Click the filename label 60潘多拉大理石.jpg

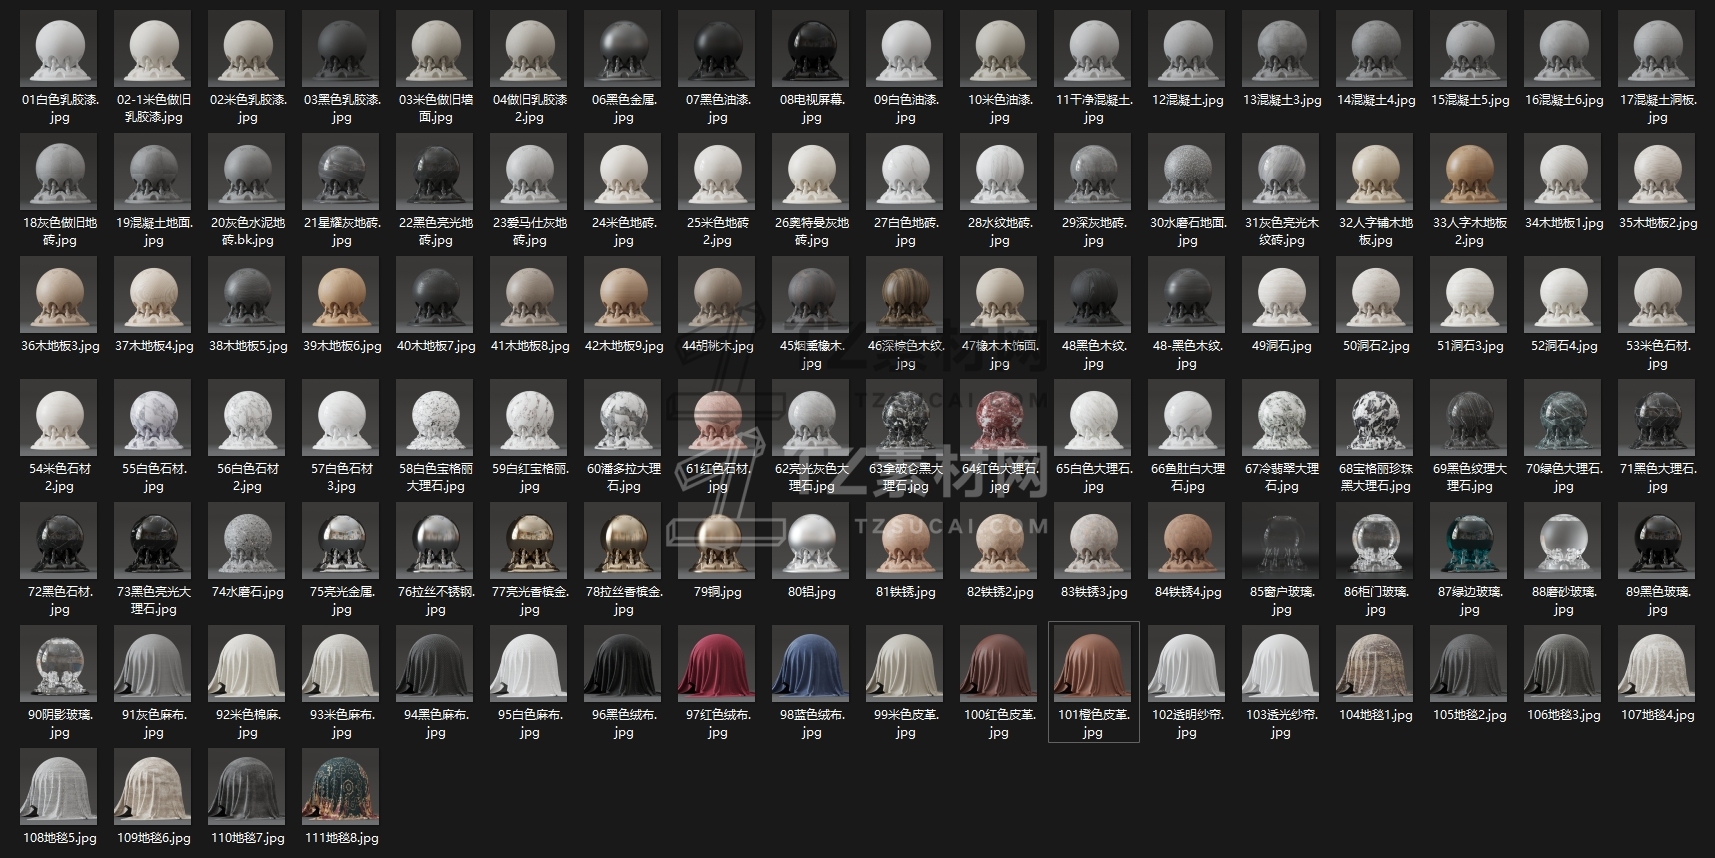coord(623,477)
